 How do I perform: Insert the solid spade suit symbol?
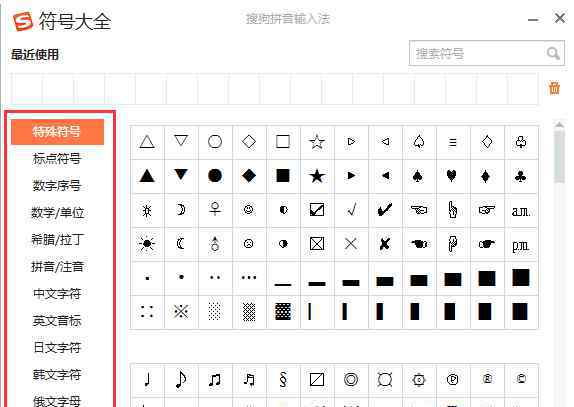(418, 176)
